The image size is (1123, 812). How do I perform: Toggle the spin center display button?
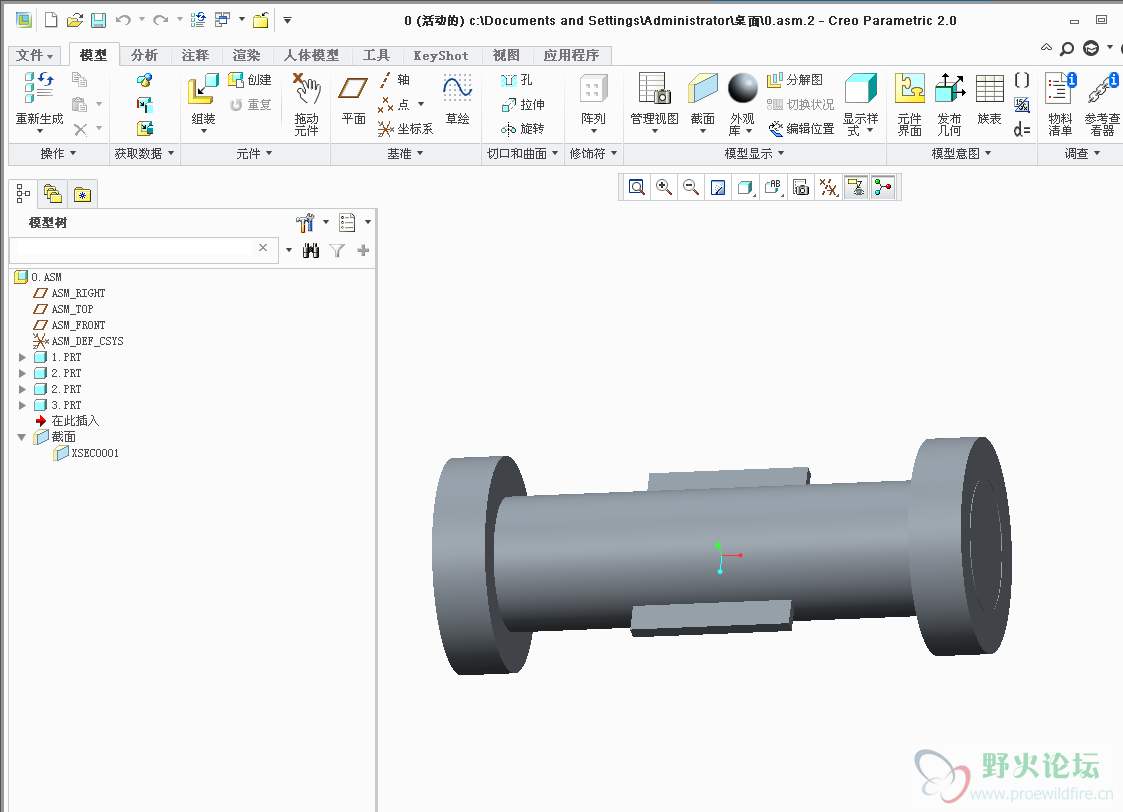click(x=882, y=187)
